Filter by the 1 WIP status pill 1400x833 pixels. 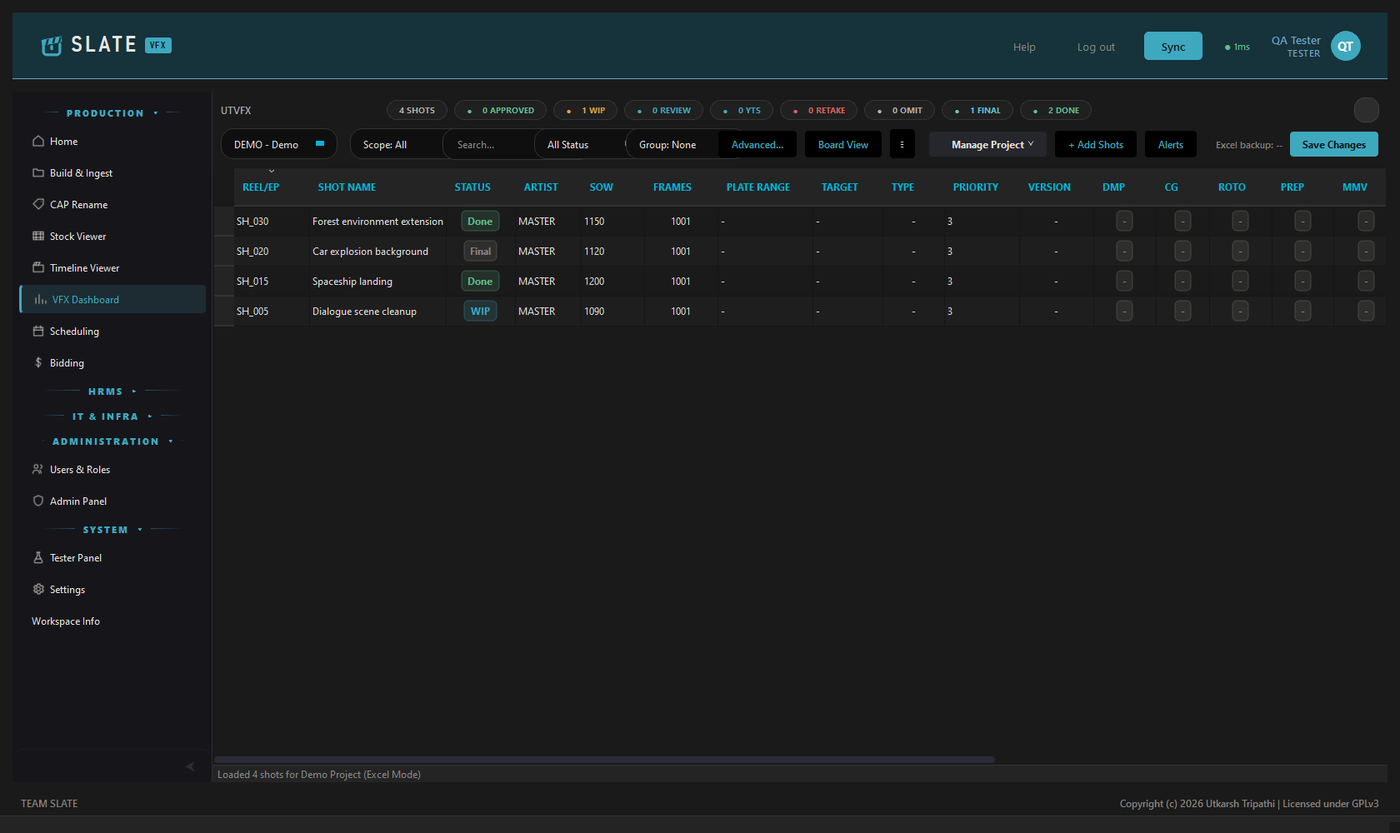(584, 110)
